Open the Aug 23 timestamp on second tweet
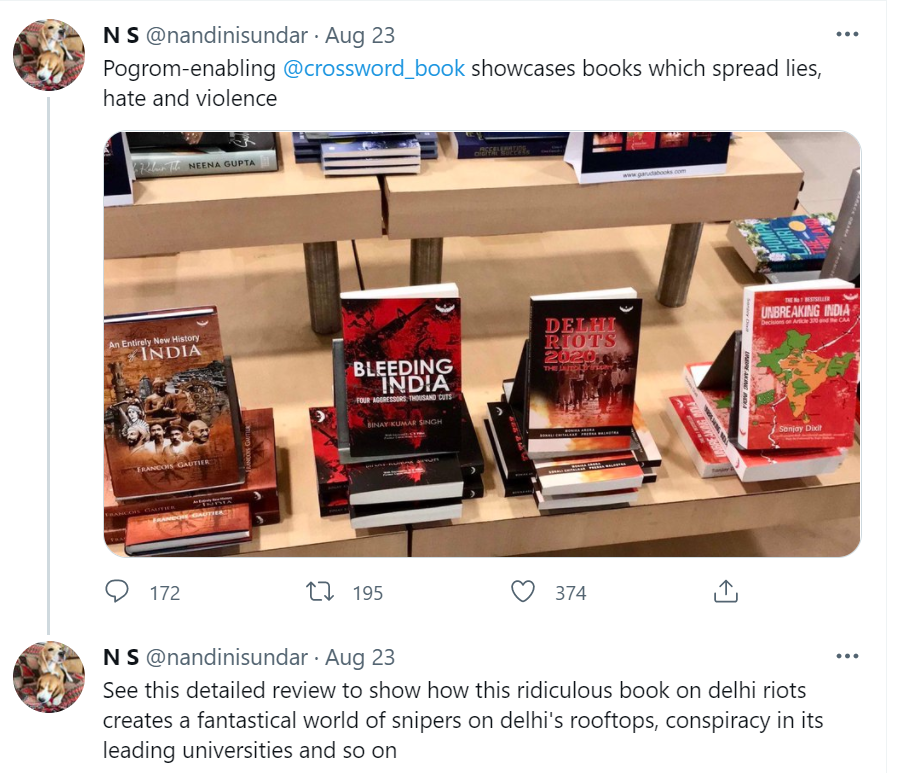Viewport: 897px width, 773px height. [360, 658]
